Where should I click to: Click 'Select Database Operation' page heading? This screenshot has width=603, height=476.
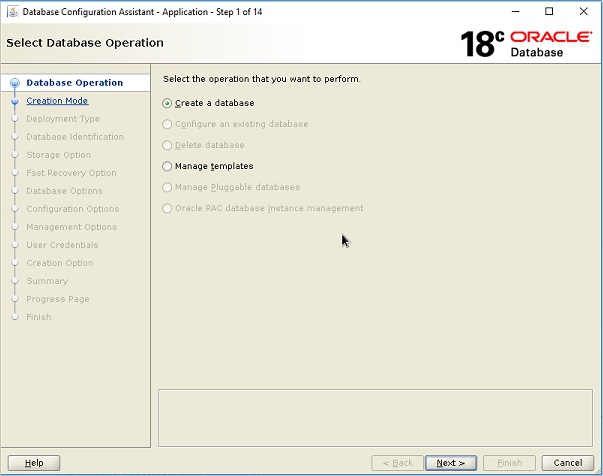(x=85, y=43)
